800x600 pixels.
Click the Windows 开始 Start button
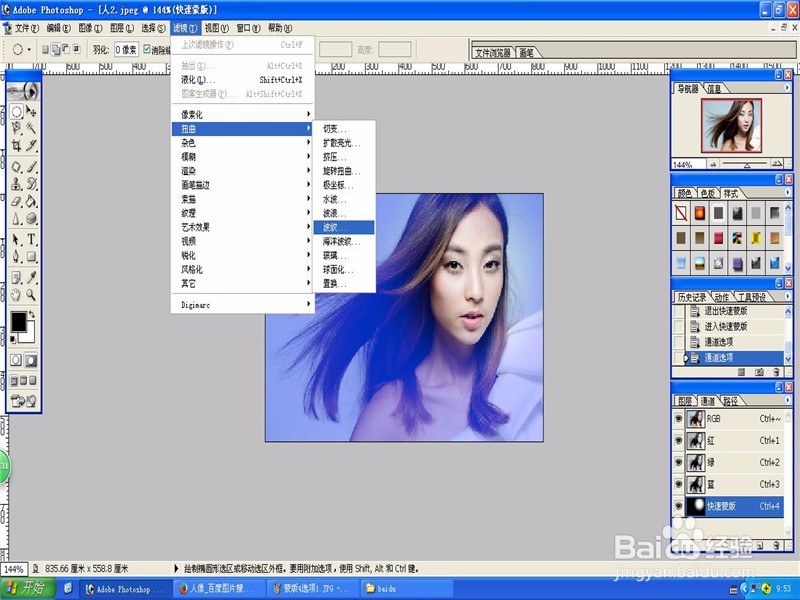click(28, 588)
